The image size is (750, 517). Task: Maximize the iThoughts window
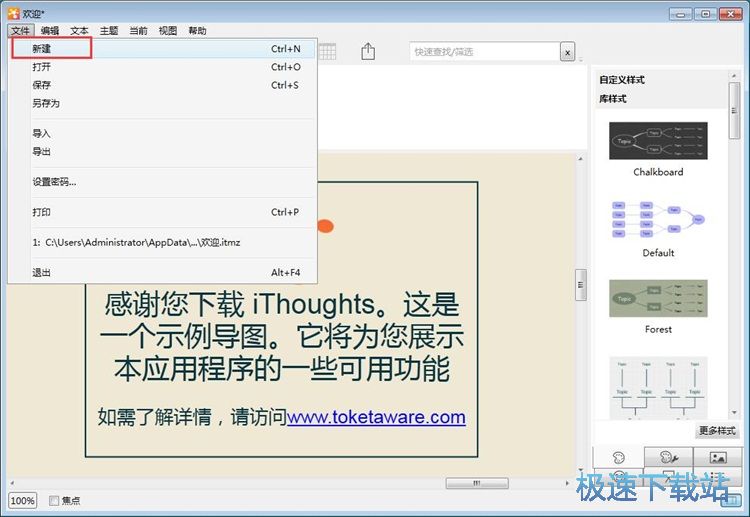(706, 14)
